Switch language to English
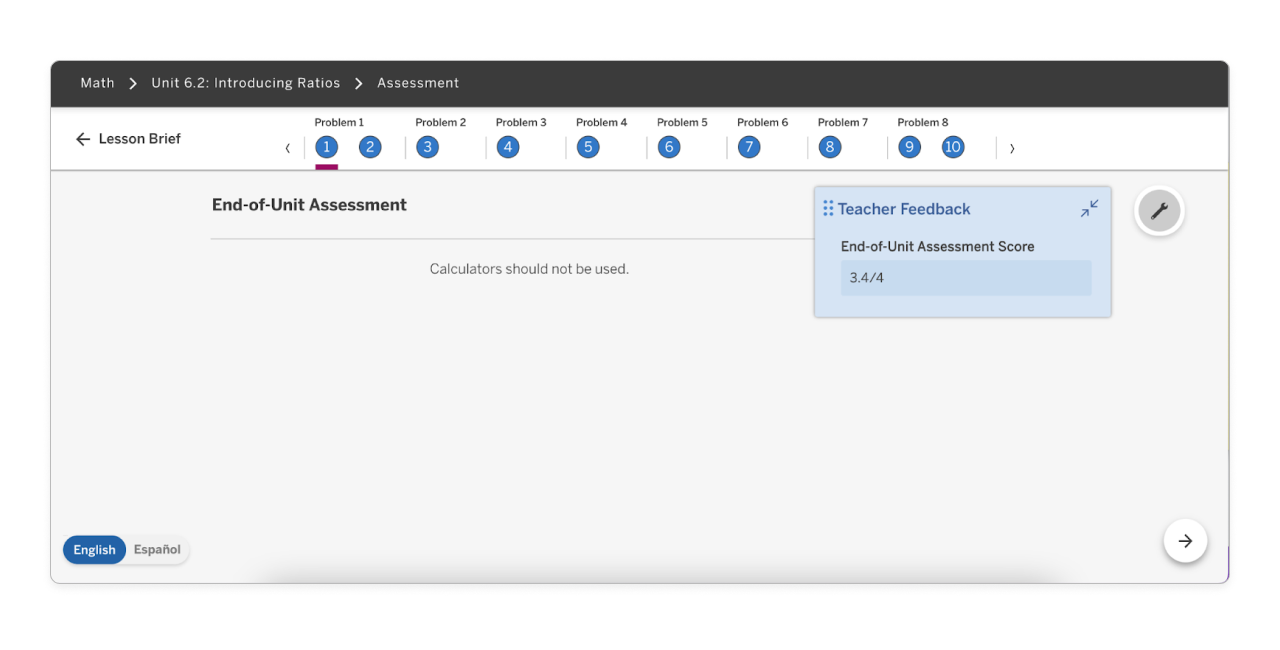 tap(94, 550)
